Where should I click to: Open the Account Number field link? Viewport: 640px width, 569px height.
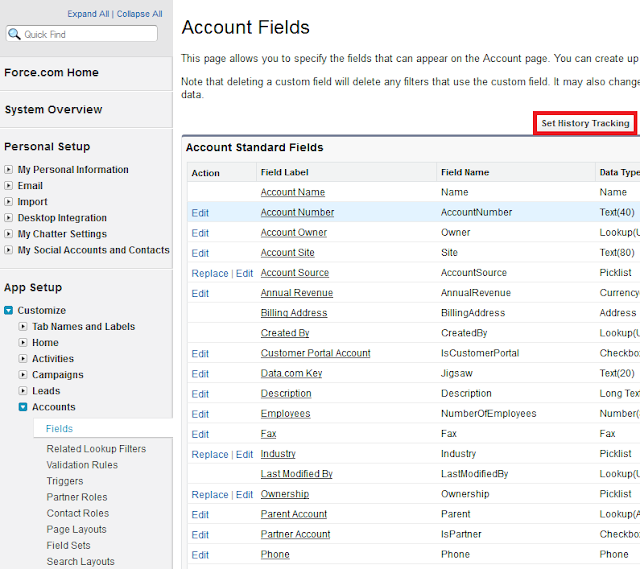coord(297,212)
